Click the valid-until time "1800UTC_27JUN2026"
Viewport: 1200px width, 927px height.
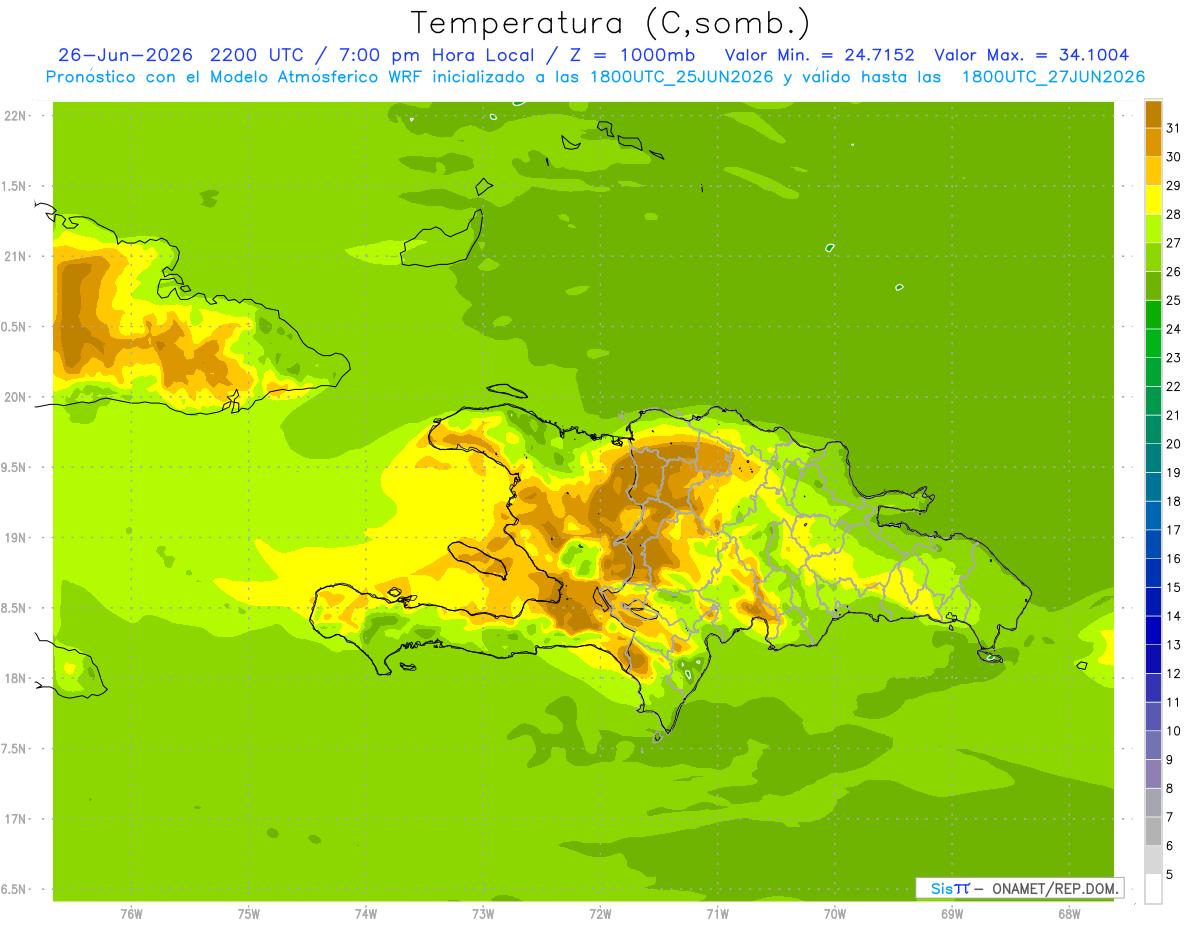[1053, 77]
